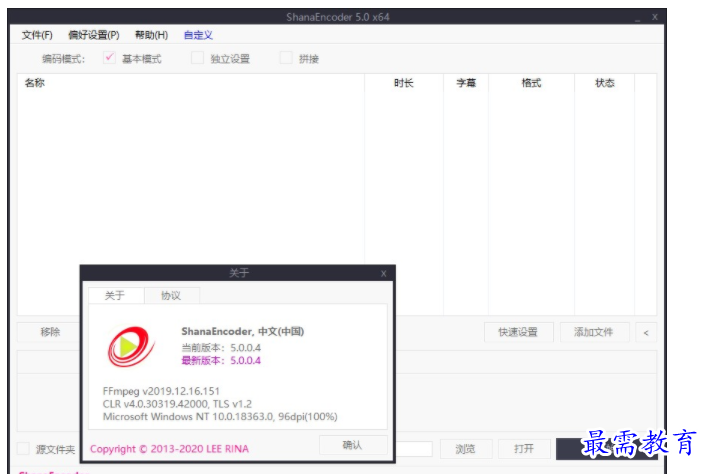This screenshot has height=474, width=705.
Task: Click the 当前版本: 5.0.0.4 text
Action: point(221,348)
